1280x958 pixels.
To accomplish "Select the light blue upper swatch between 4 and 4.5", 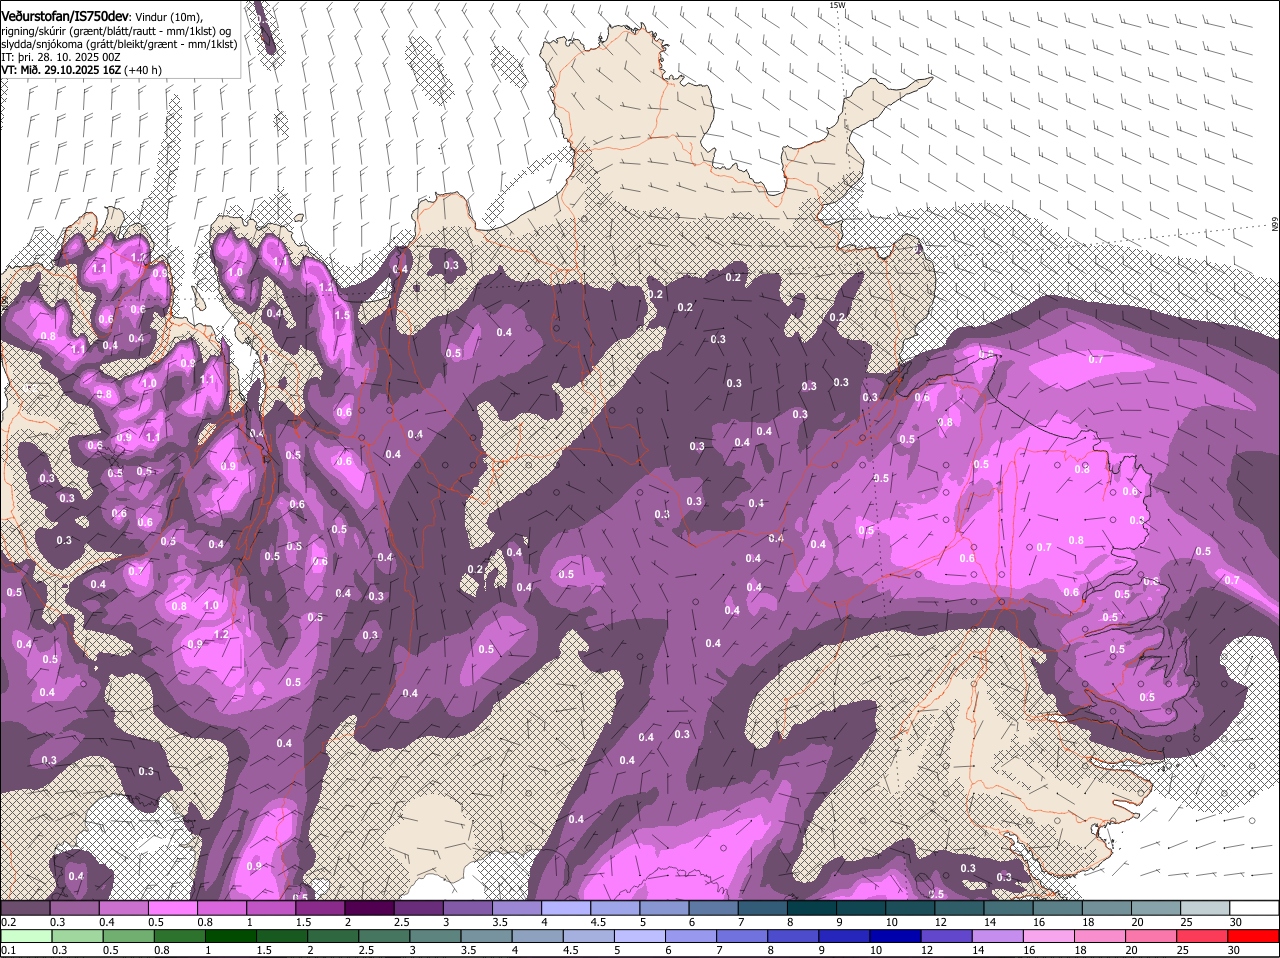I will (566, 907).
